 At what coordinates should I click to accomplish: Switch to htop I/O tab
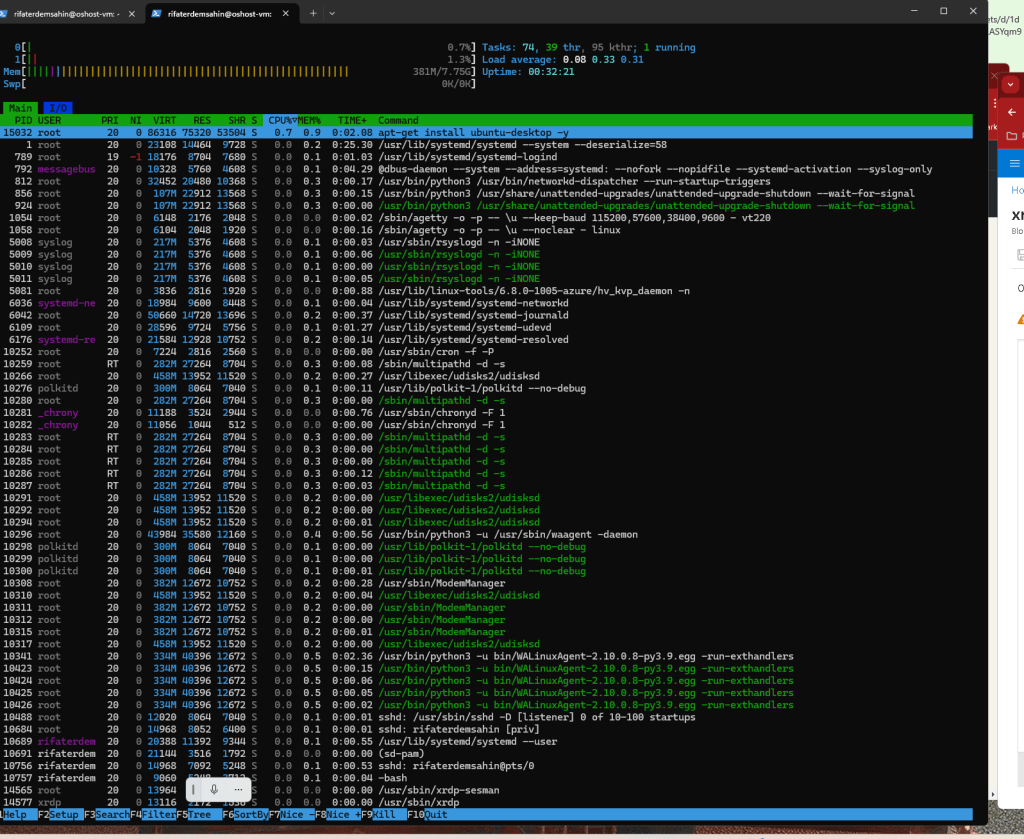coord(58,108)
